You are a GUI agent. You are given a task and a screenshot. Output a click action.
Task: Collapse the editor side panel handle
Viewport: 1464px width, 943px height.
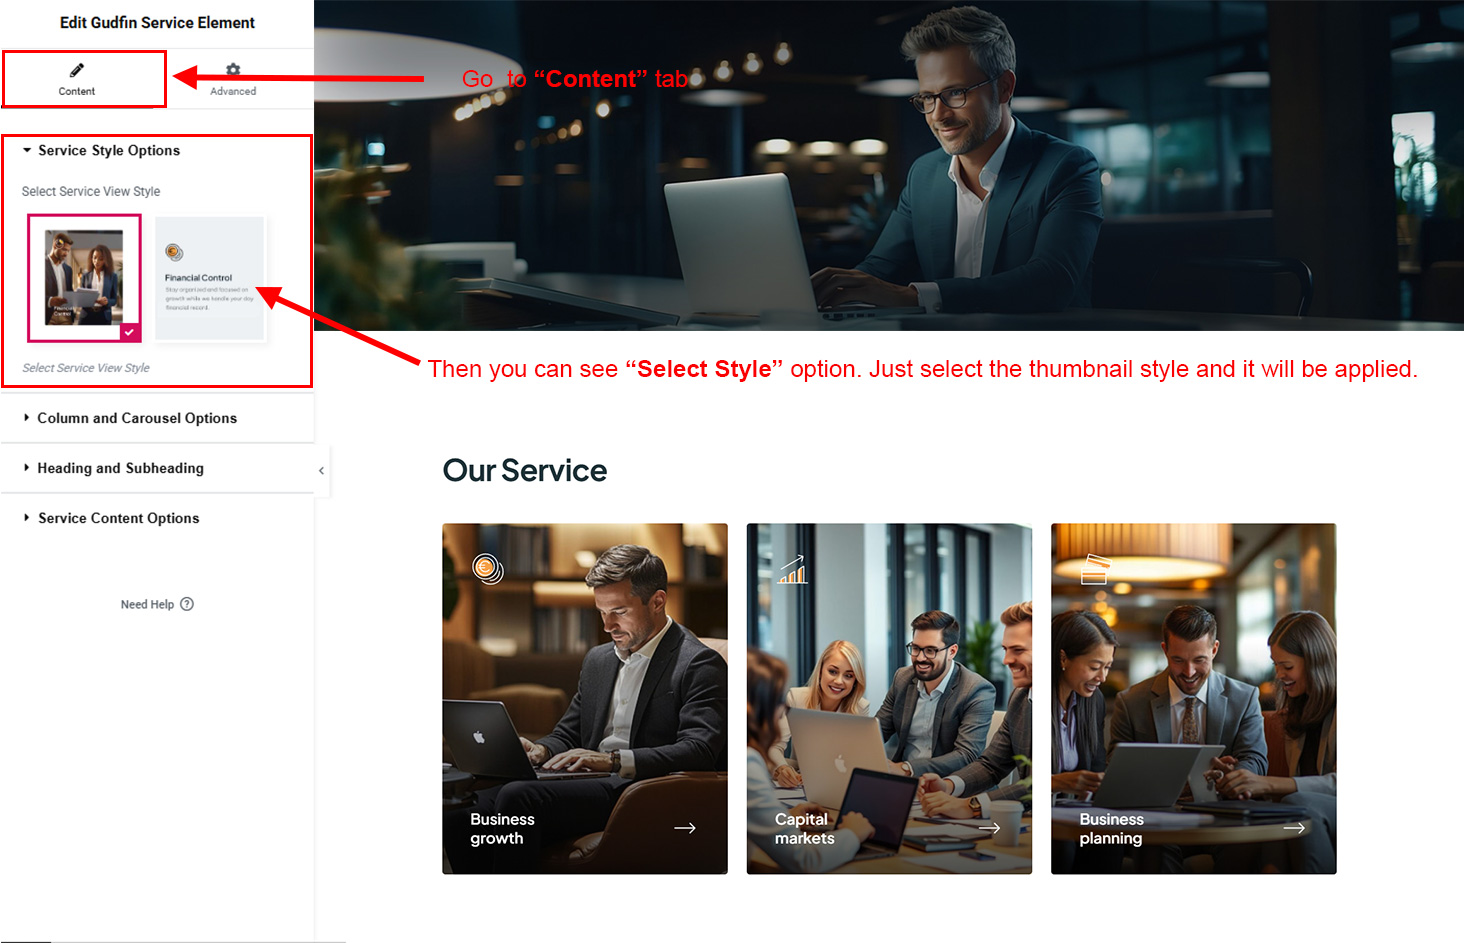coord(321,470)
